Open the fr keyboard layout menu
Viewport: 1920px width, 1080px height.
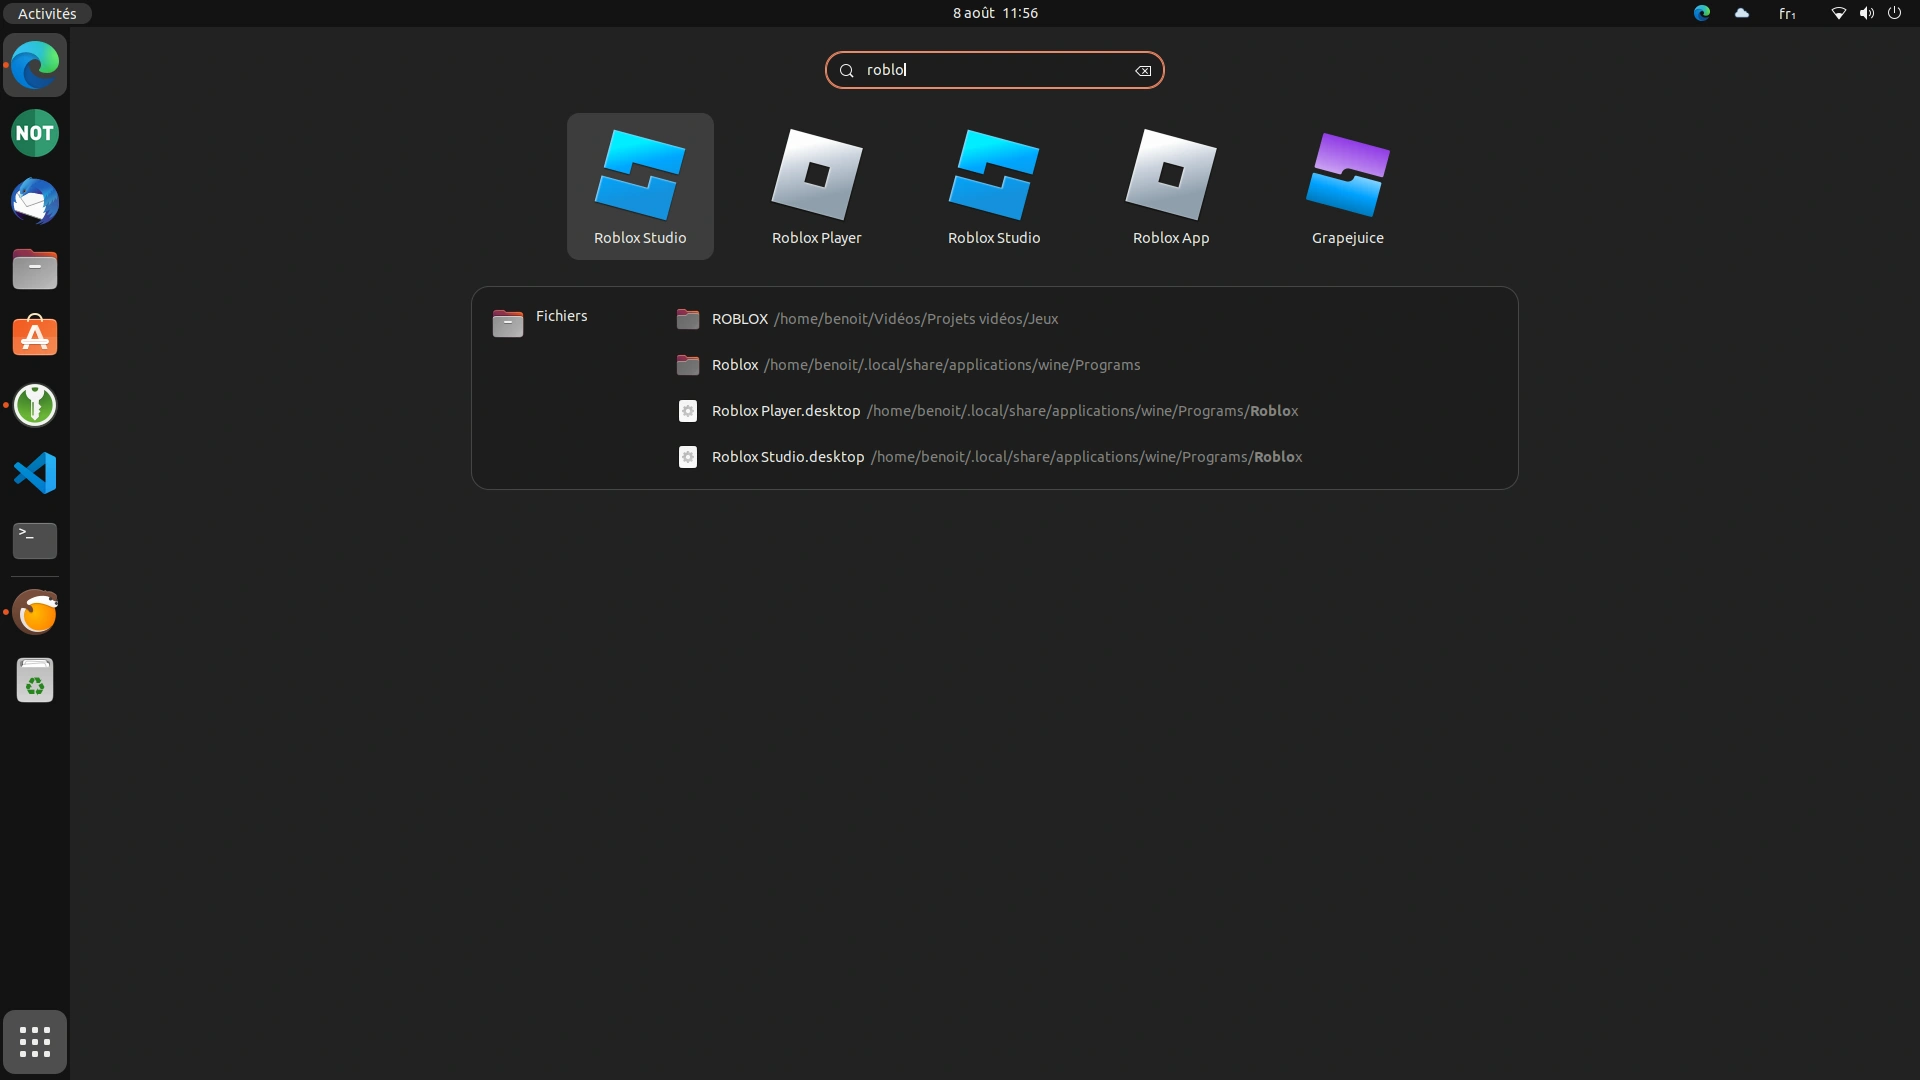coord(1787,13)
